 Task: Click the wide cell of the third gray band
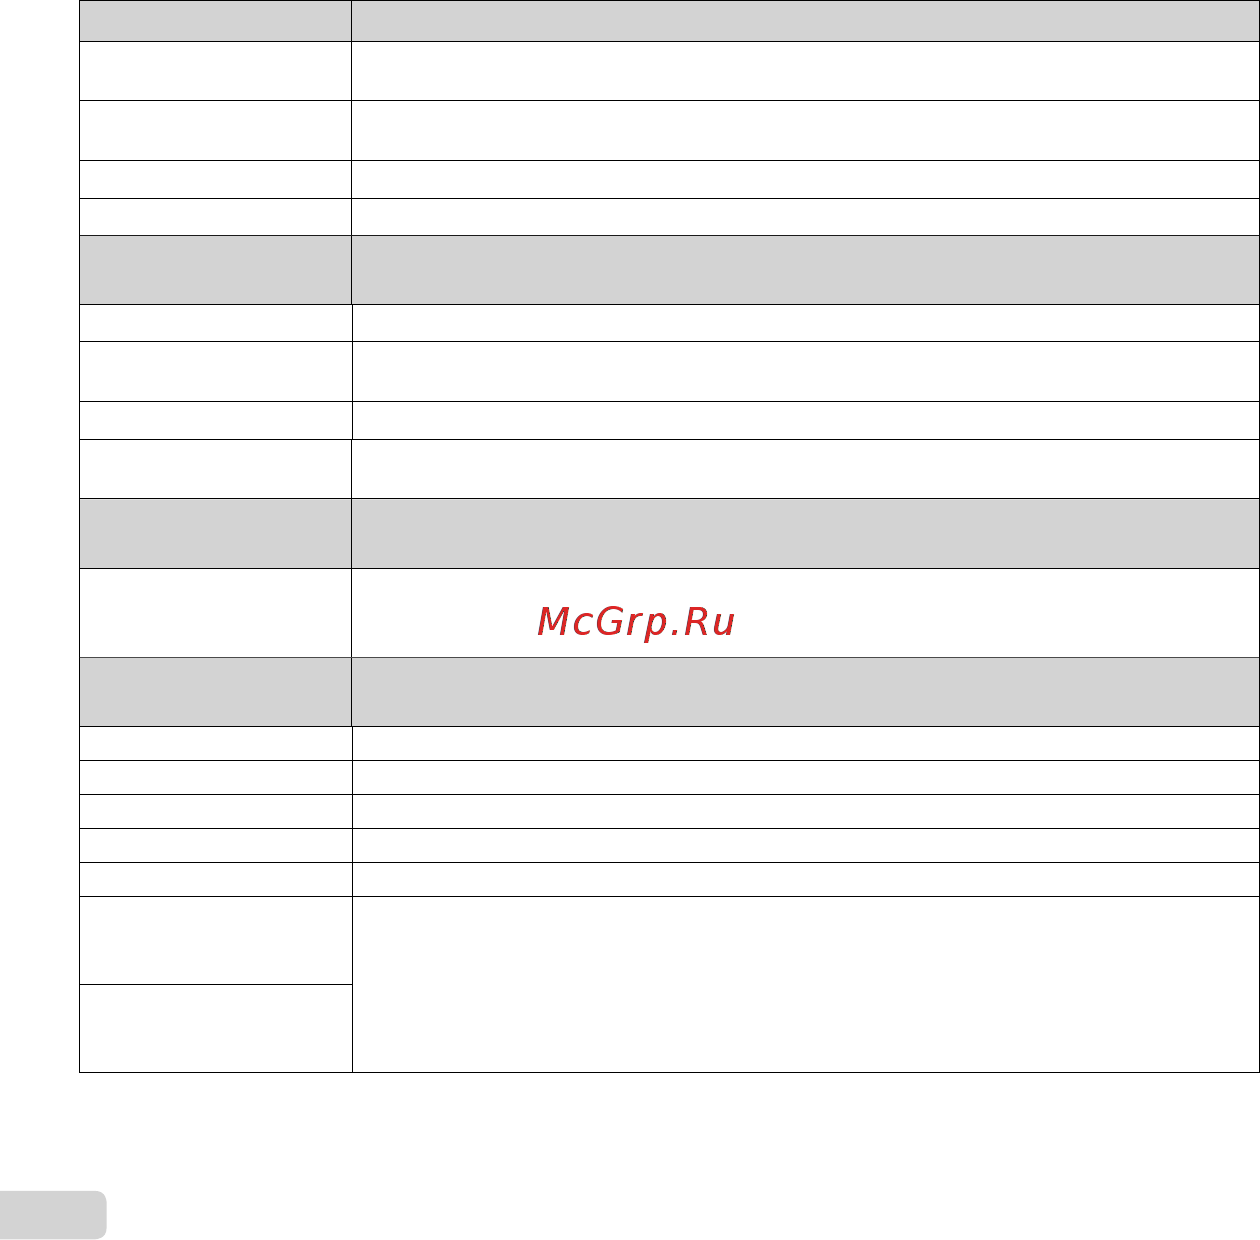tap(805, 533)
